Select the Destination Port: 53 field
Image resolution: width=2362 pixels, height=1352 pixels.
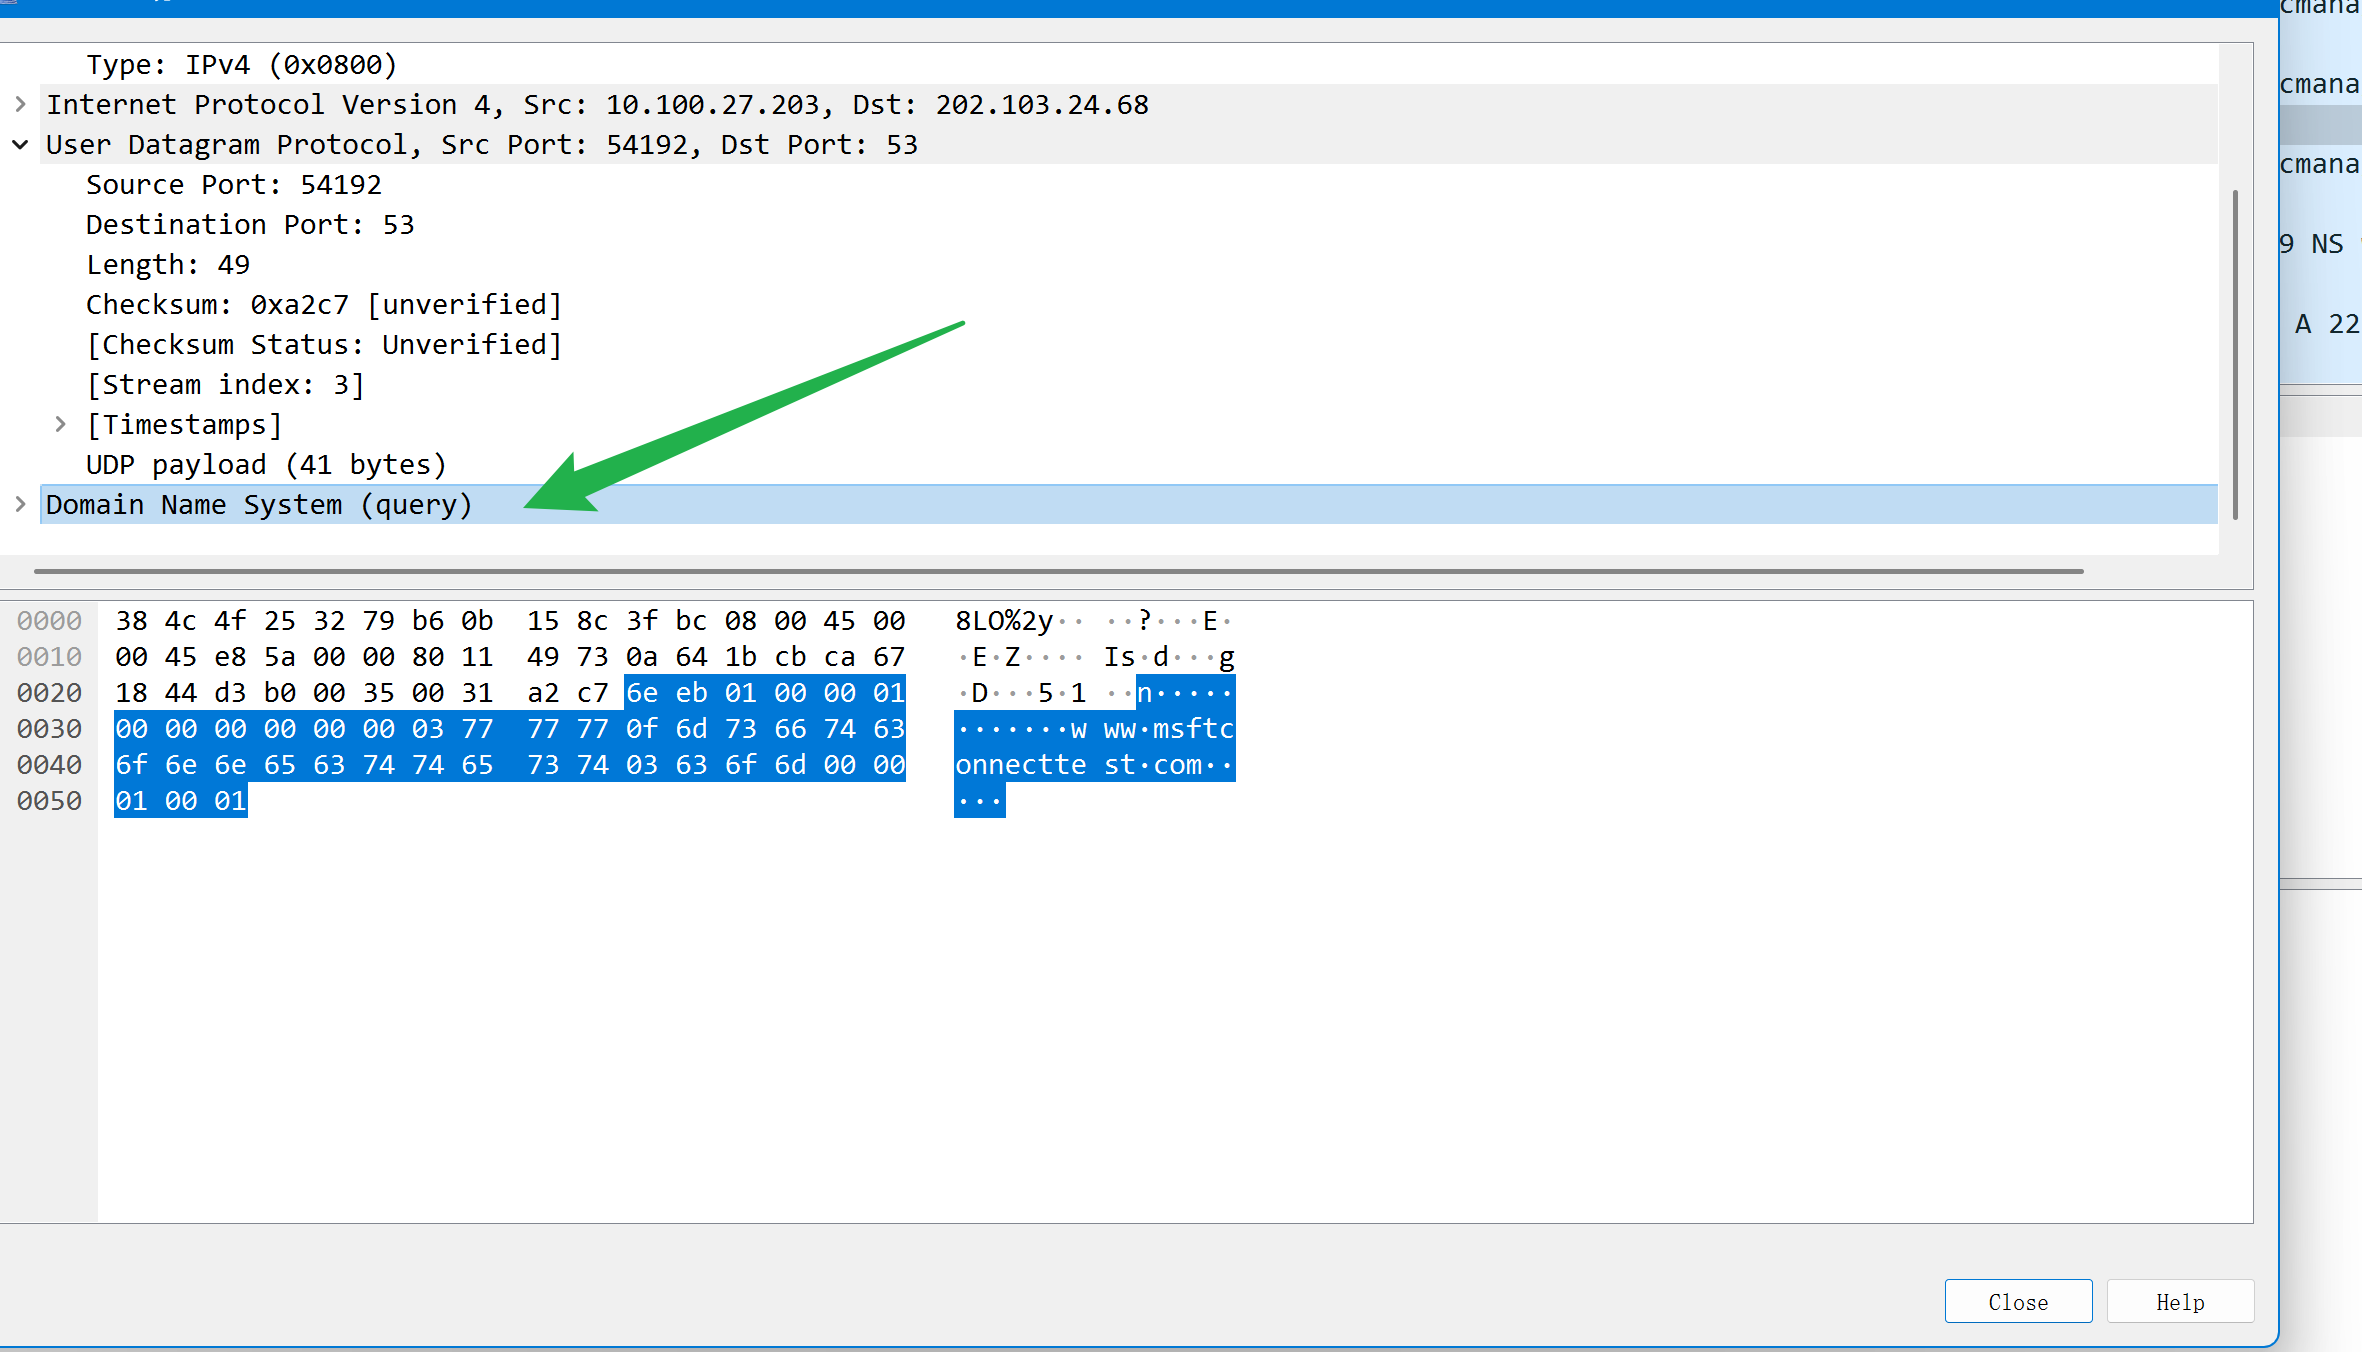click(250, 224)
